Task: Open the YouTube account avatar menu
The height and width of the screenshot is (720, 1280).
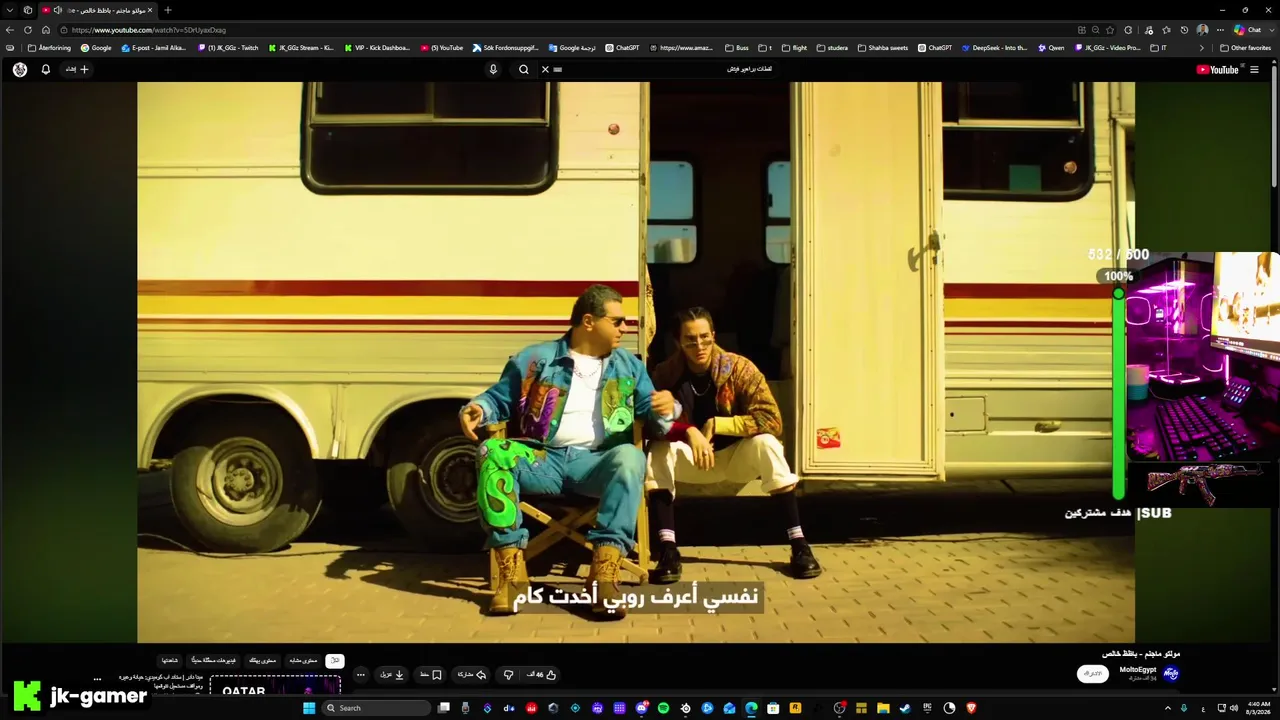Action: coord(20,70)
